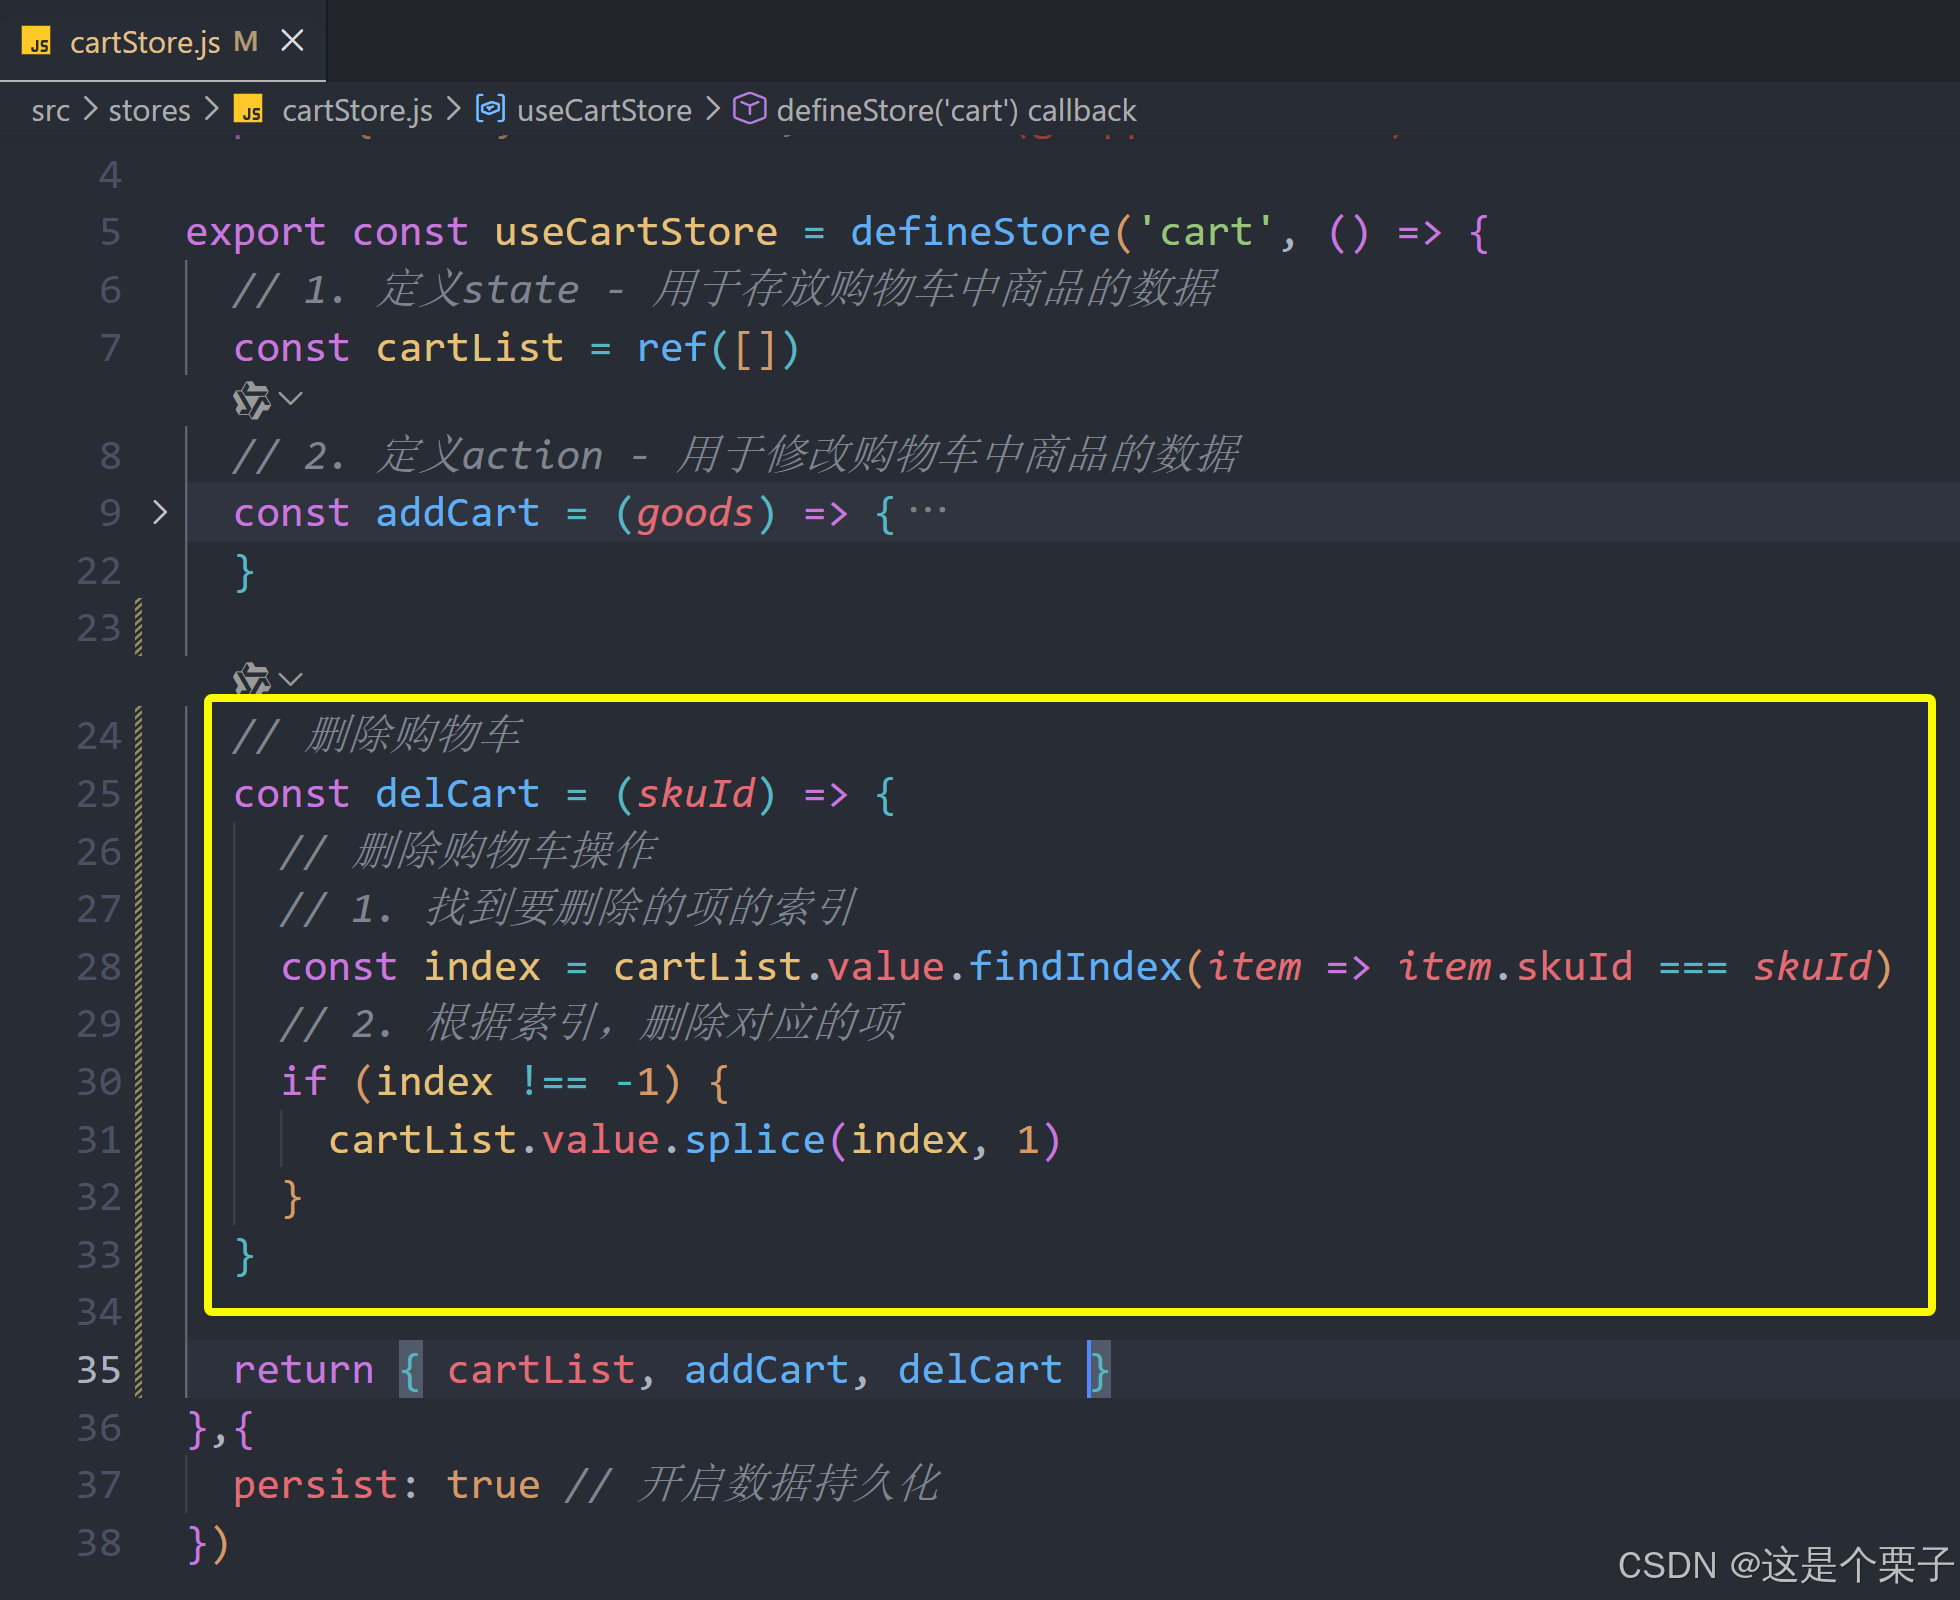
Task: Click the JS file icon in tab
Action: (37, 42)
